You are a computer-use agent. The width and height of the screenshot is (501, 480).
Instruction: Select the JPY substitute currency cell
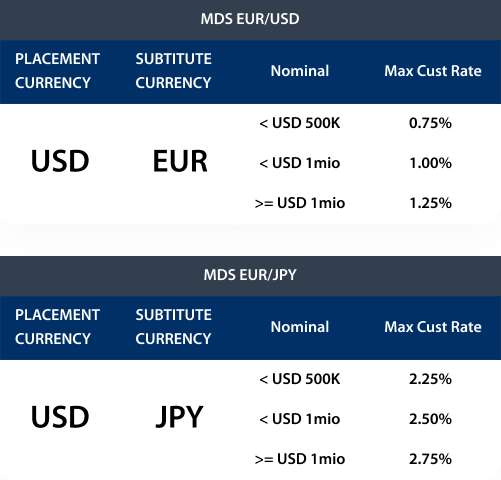[x=179, y=417]
